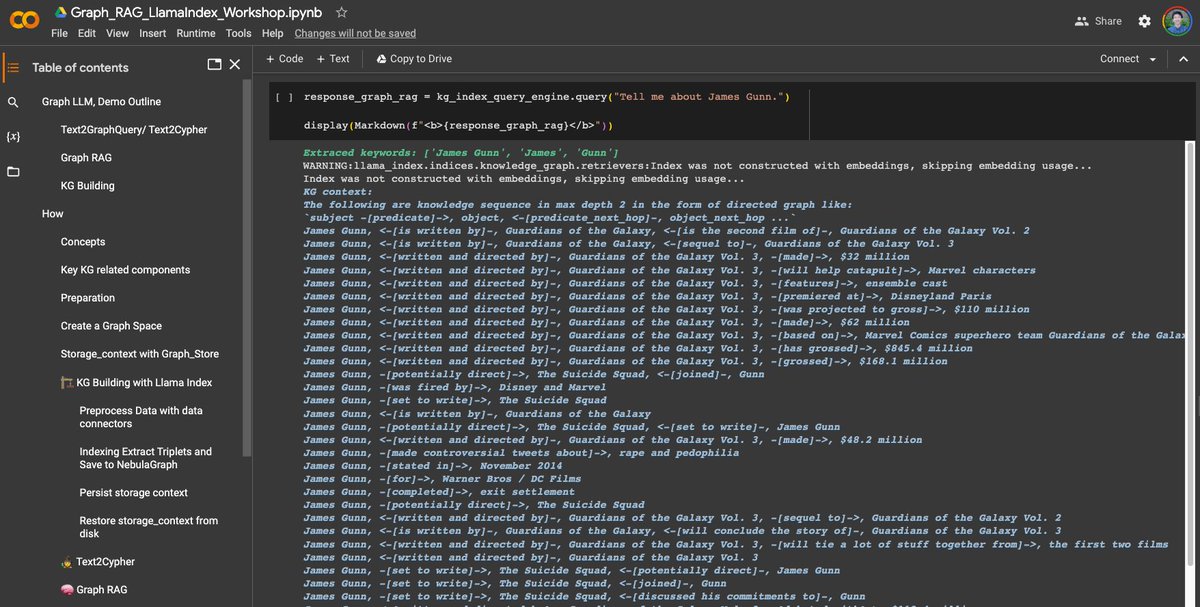Open the Insert menu
The width and height of the screenshot is (1200, 607).
point(153,33)
